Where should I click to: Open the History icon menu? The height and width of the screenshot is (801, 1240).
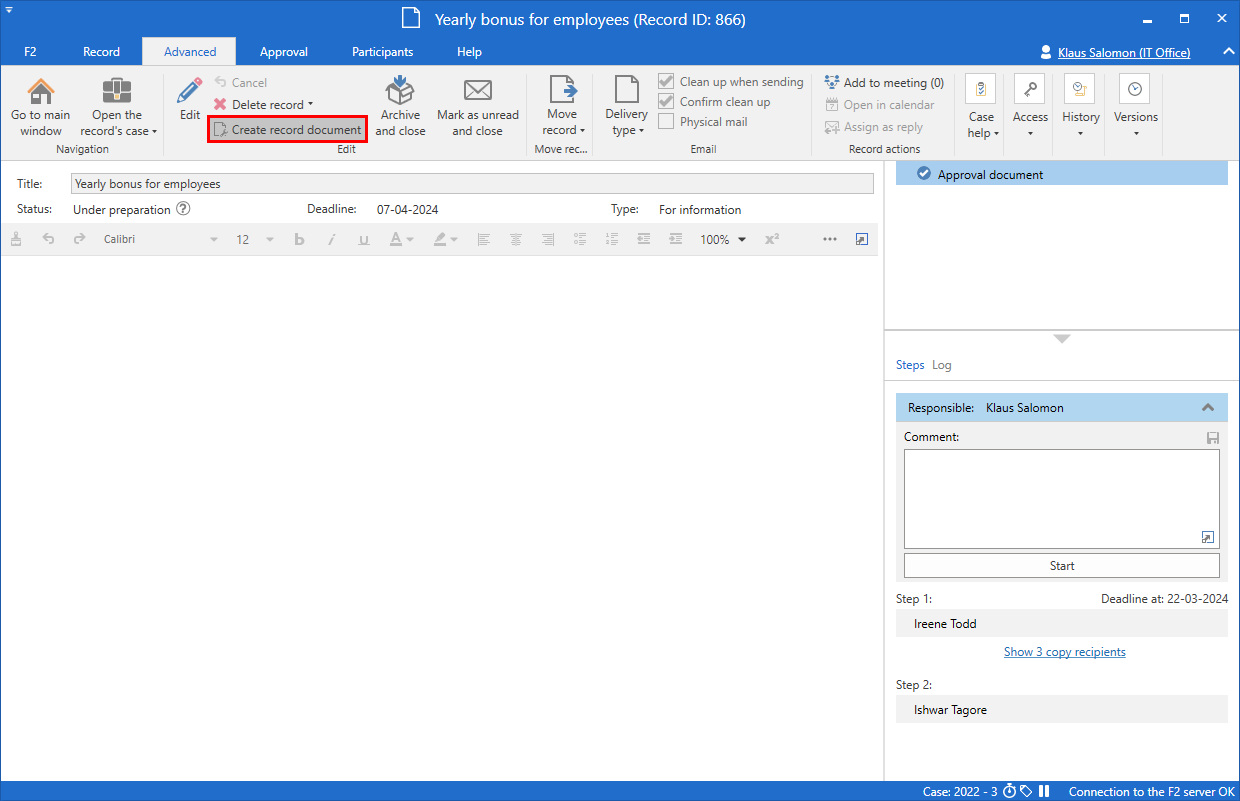(1080, 90)
